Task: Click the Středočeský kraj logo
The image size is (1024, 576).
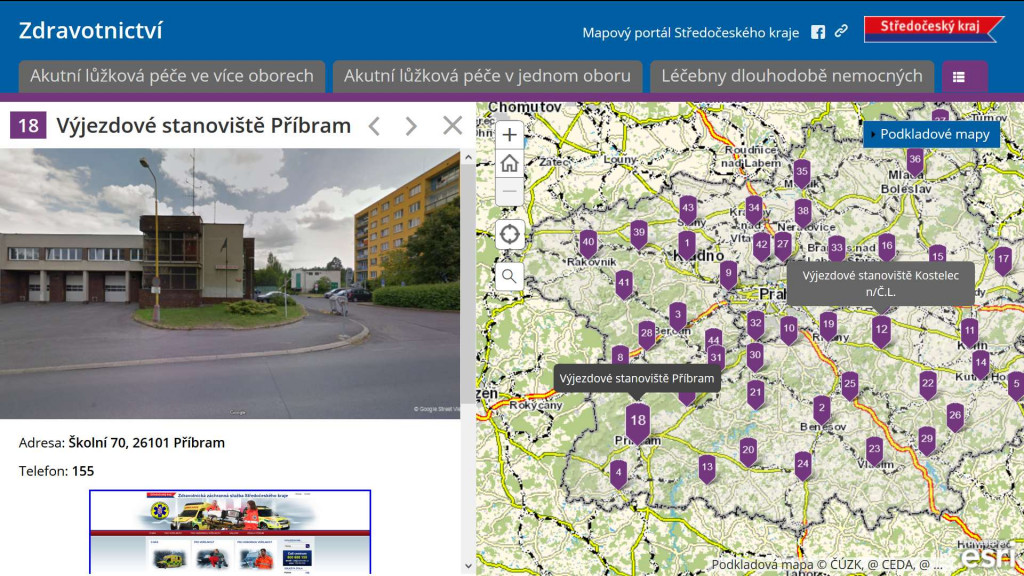Action: click(x=933, y=29)
